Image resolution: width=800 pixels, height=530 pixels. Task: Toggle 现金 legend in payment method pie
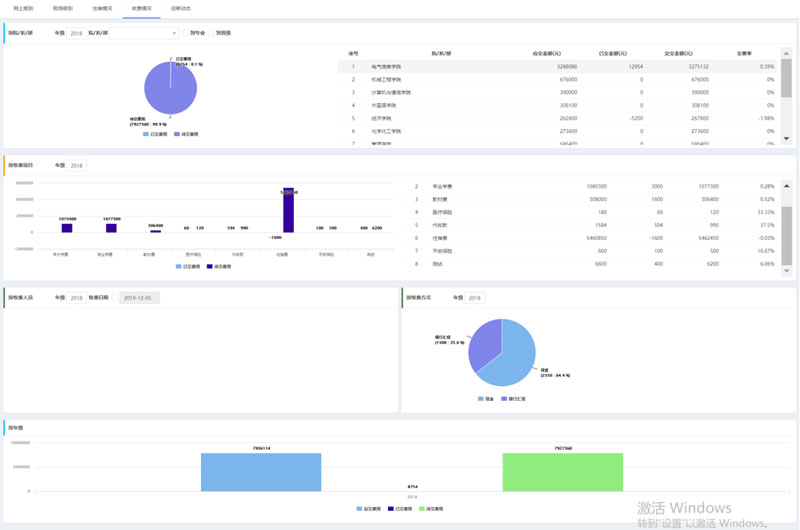pos(485,398)
